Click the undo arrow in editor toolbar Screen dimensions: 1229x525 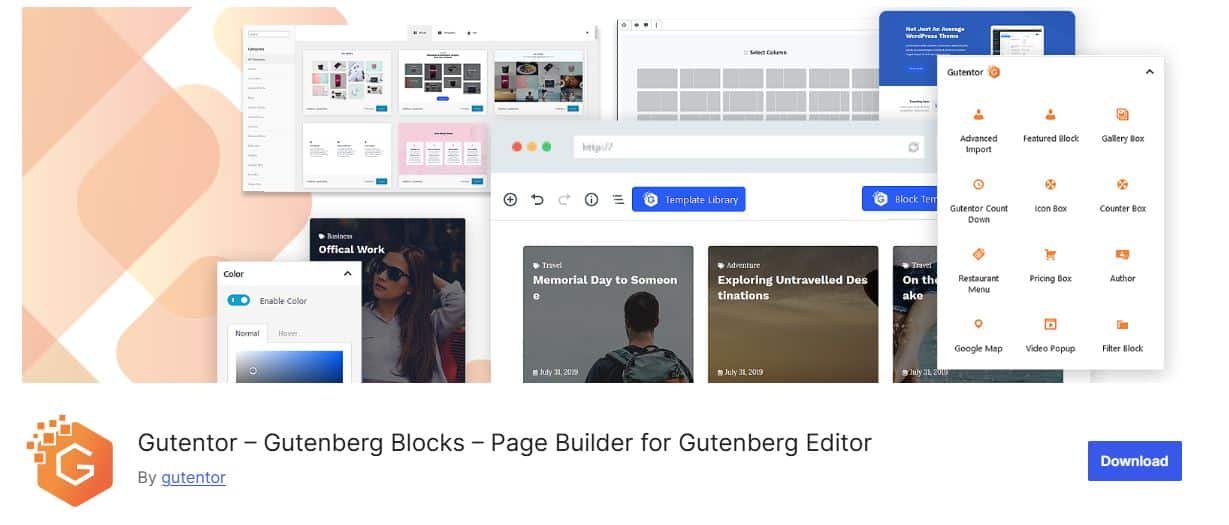(x=537, y=200)
